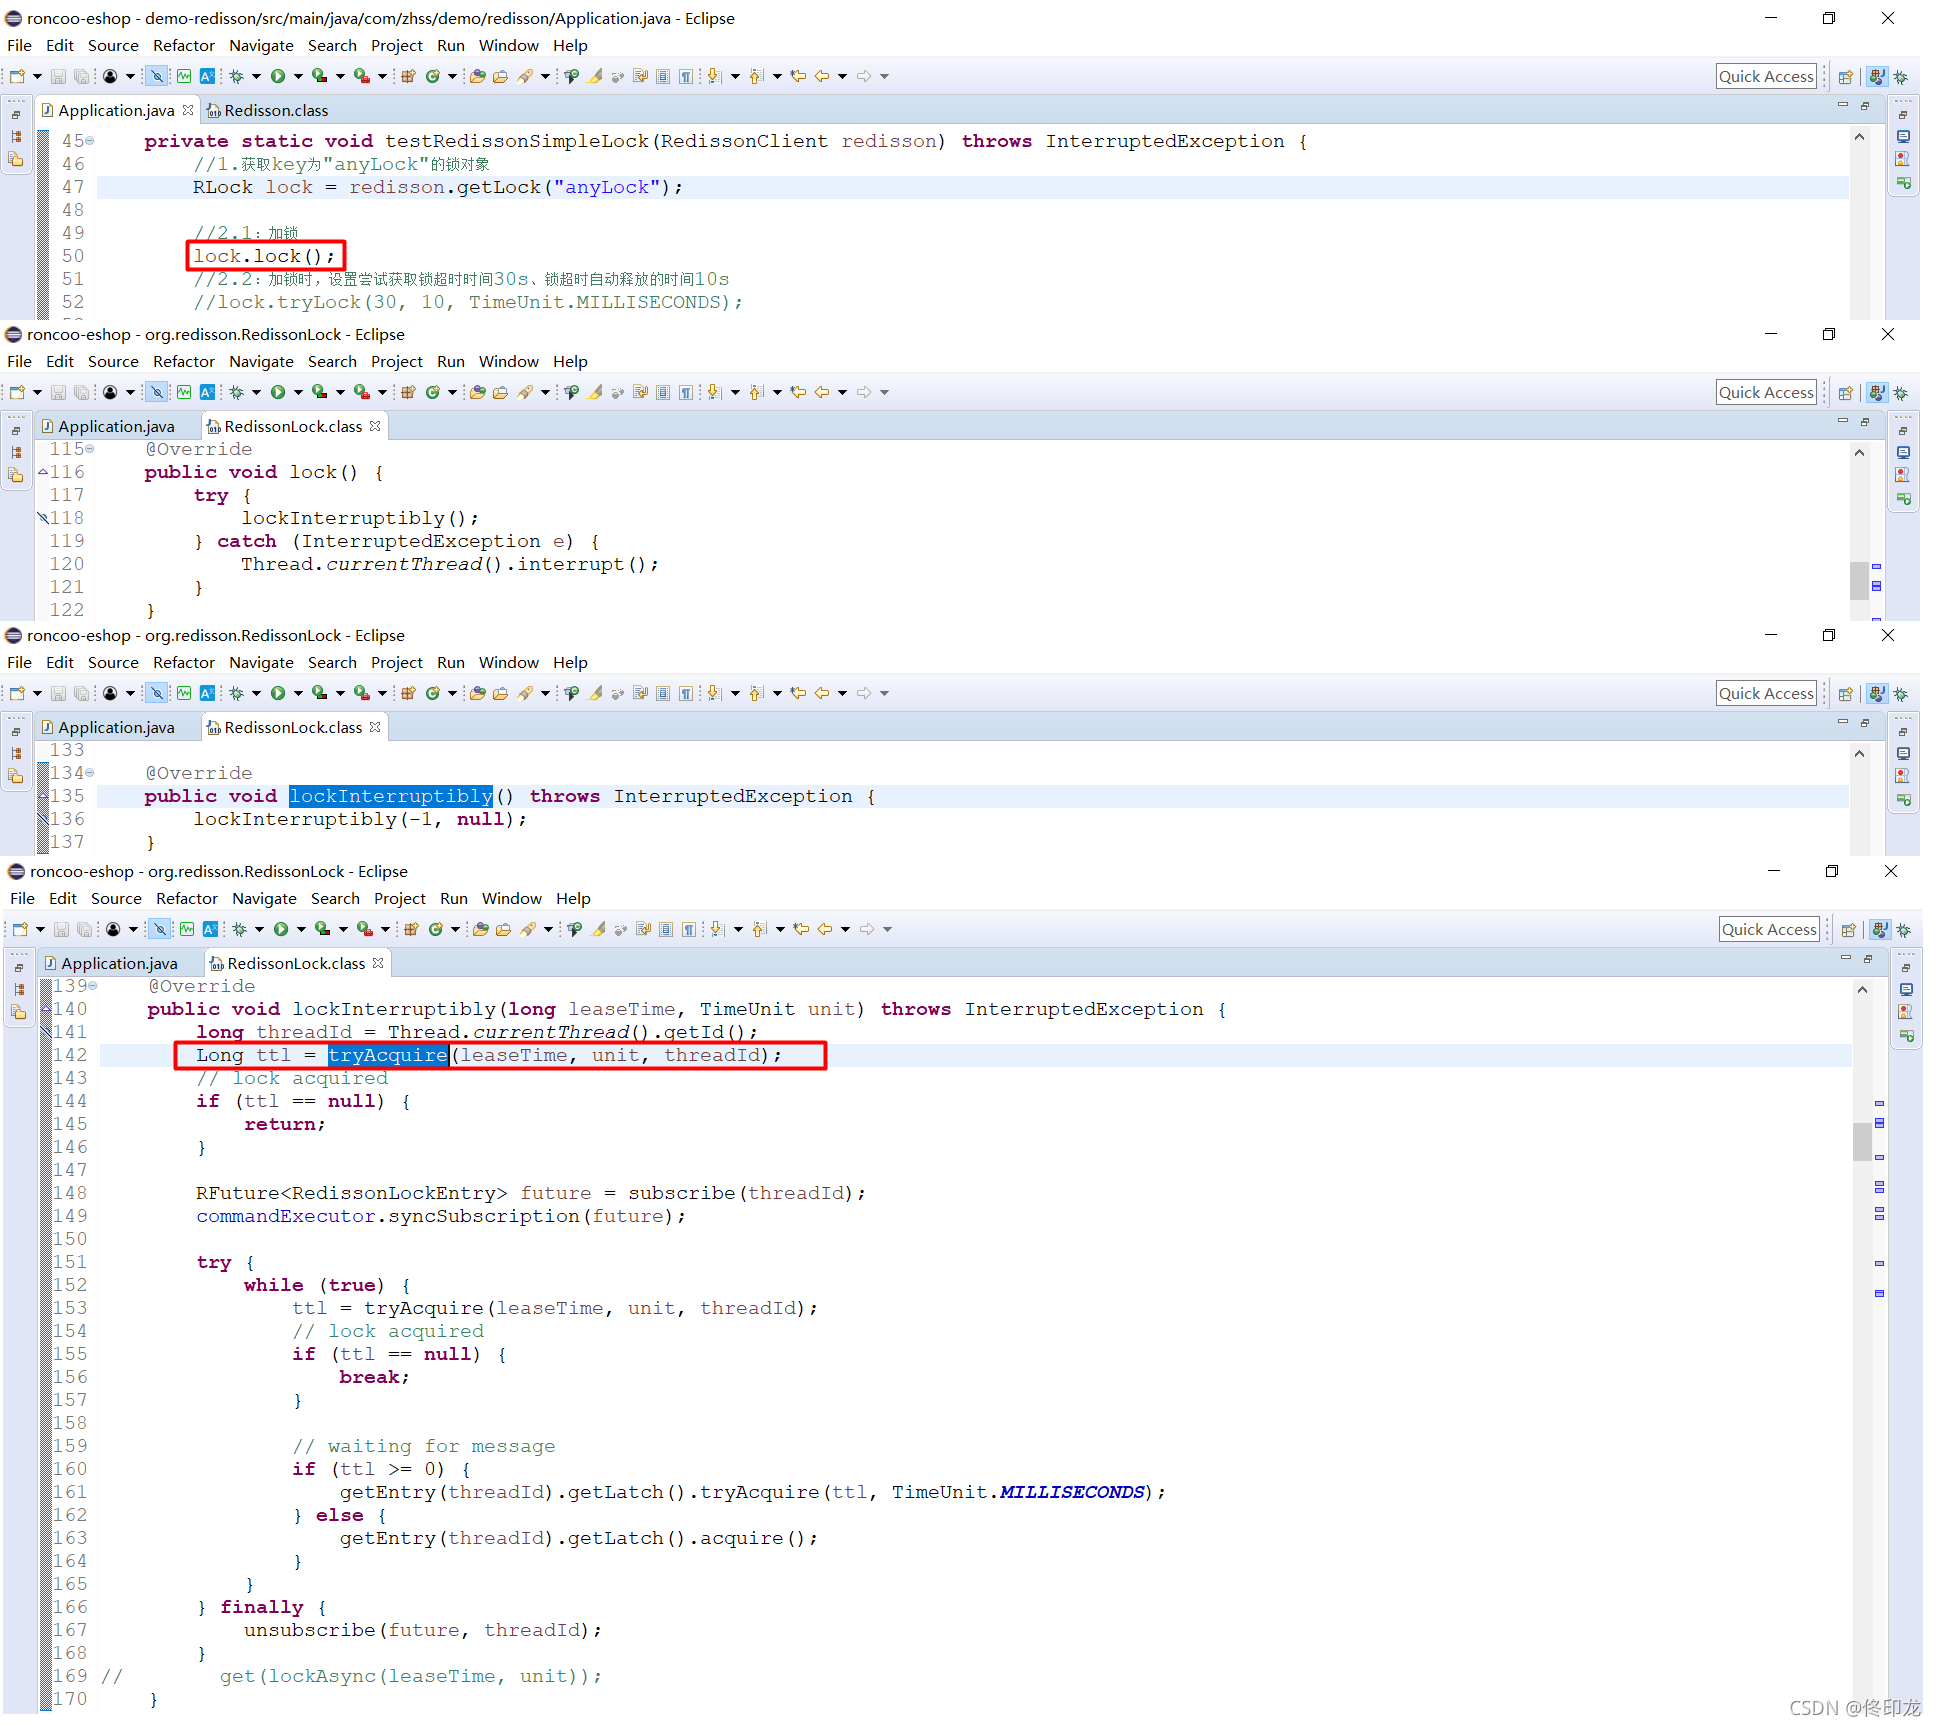Image resolution: width=1936 pixels, height=1726 pixels.
Task: Click Quick Access box in bottom window
Action: tap(1768, 929)
